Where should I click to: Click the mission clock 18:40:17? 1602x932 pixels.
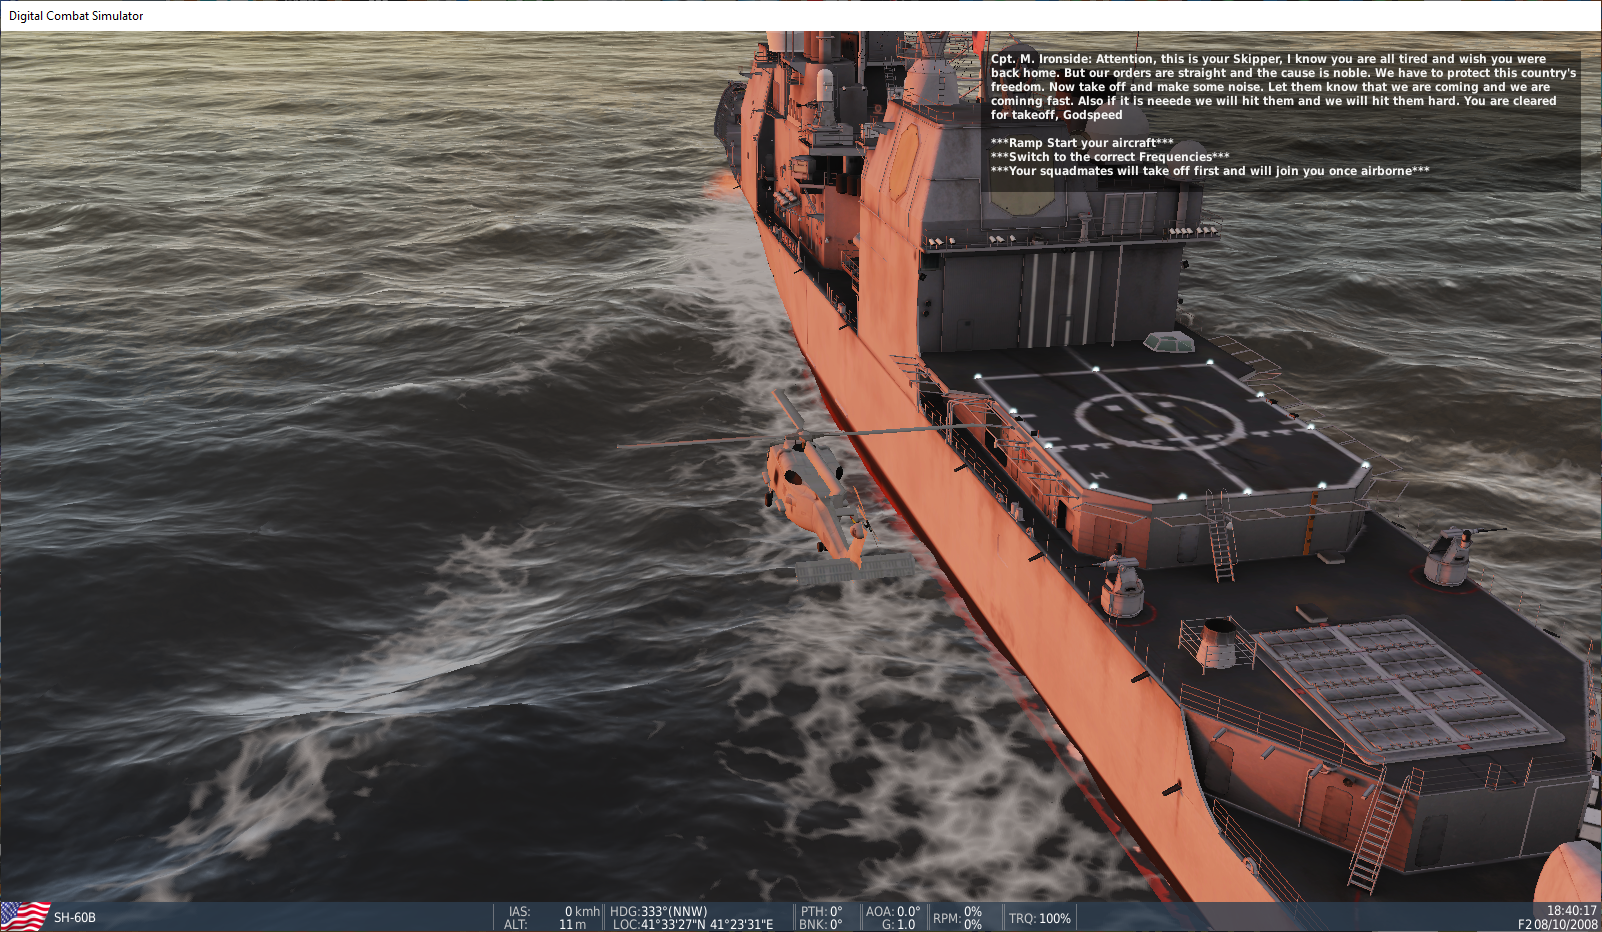(1572, 911)
